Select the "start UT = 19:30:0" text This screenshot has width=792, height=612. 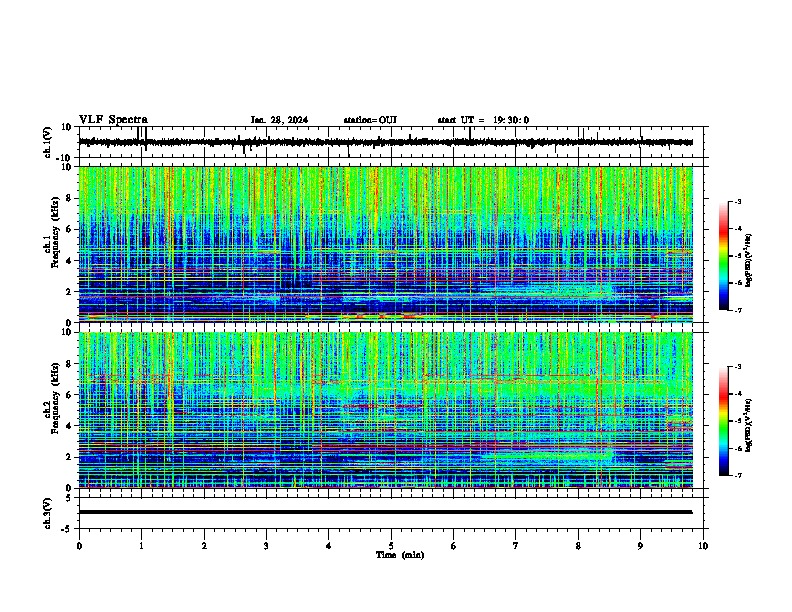483,120
